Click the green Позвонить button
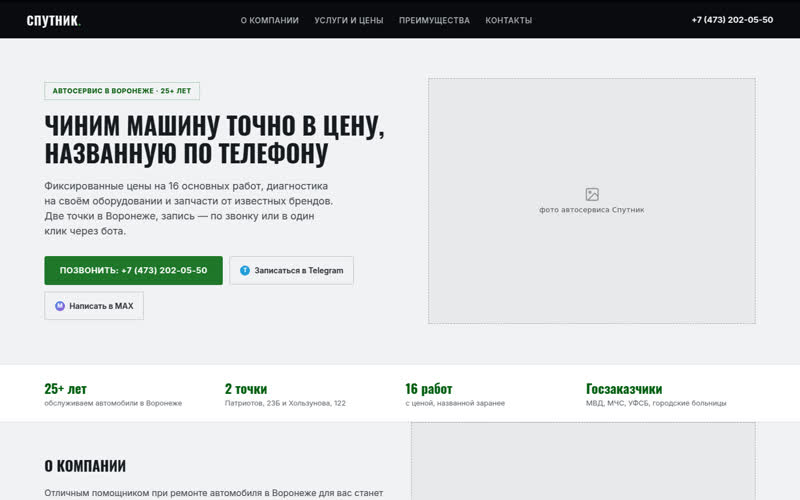800x500 pixels. tap(133, 270)
